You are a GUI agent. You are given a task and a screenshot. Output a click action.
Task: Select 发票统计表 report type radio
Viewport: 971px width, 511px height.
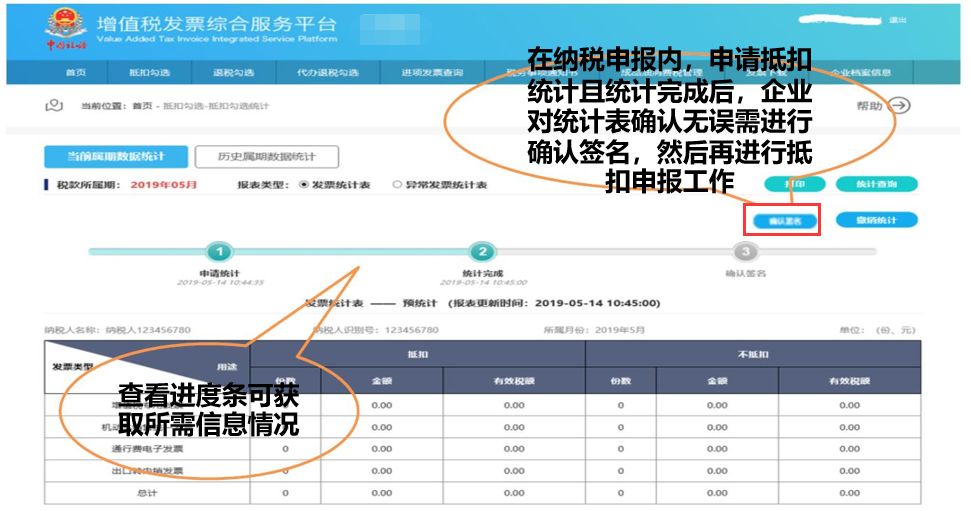coord(304,185)
